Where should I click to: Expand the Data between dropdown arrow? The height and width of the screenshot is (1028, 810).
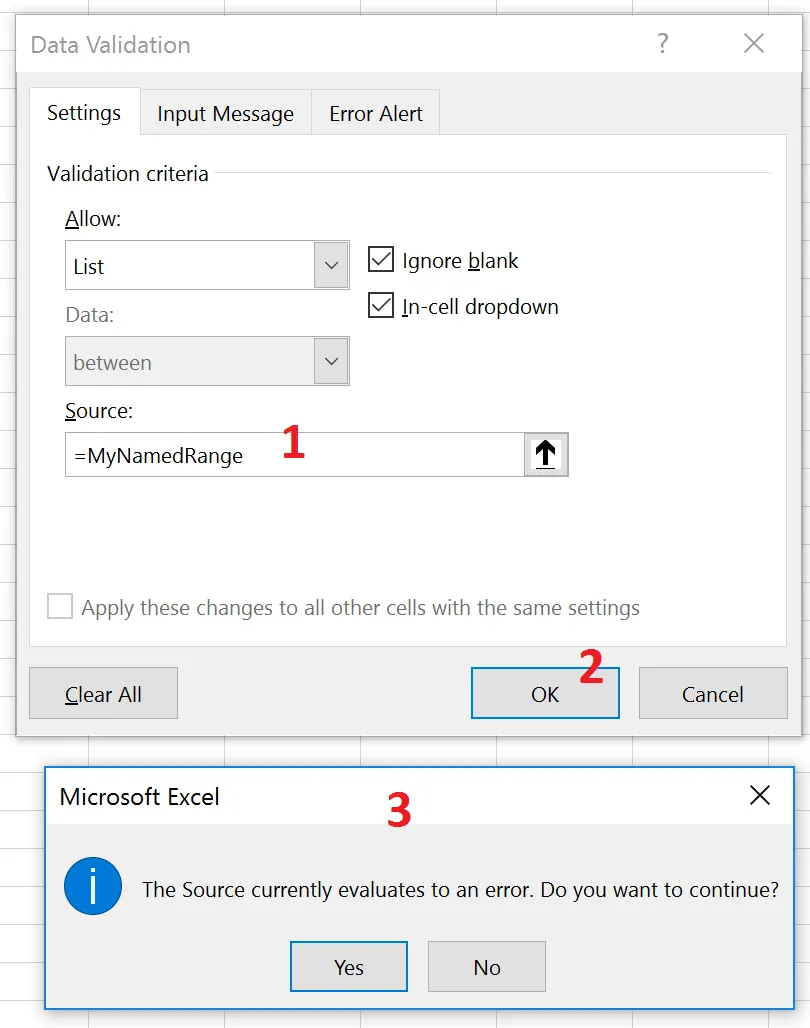(331, 362)
